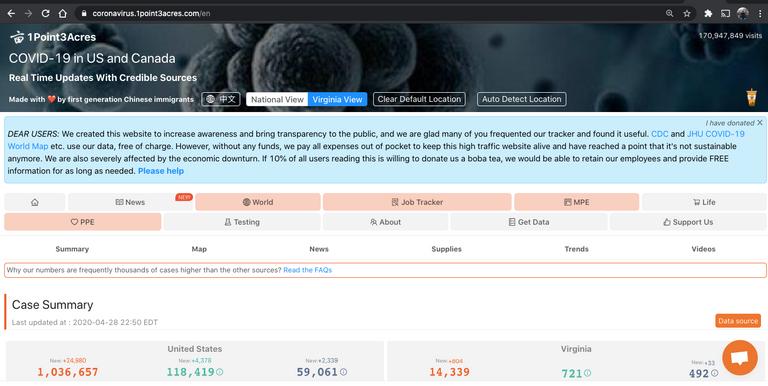The height and width of the screenshot is (386, 768).
Task: Open the orange chat bubble widget
Action: tap(740, 358)
